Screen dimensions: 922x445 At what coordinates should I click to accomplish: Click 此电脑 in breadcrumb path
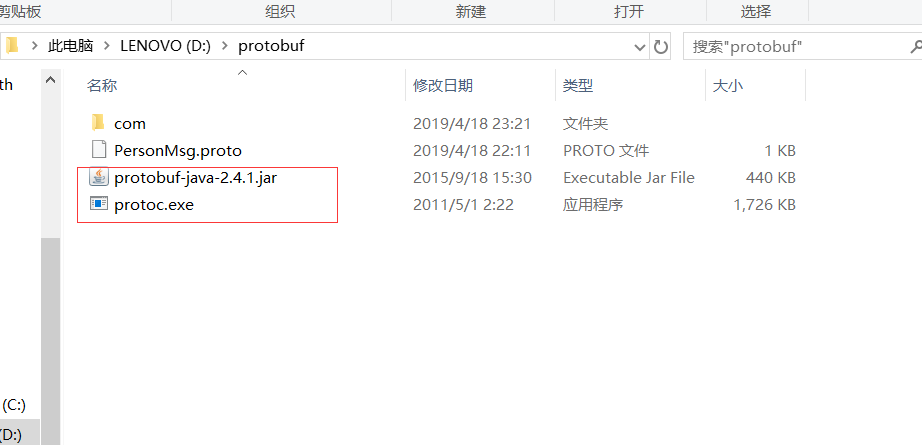point(71,46)
